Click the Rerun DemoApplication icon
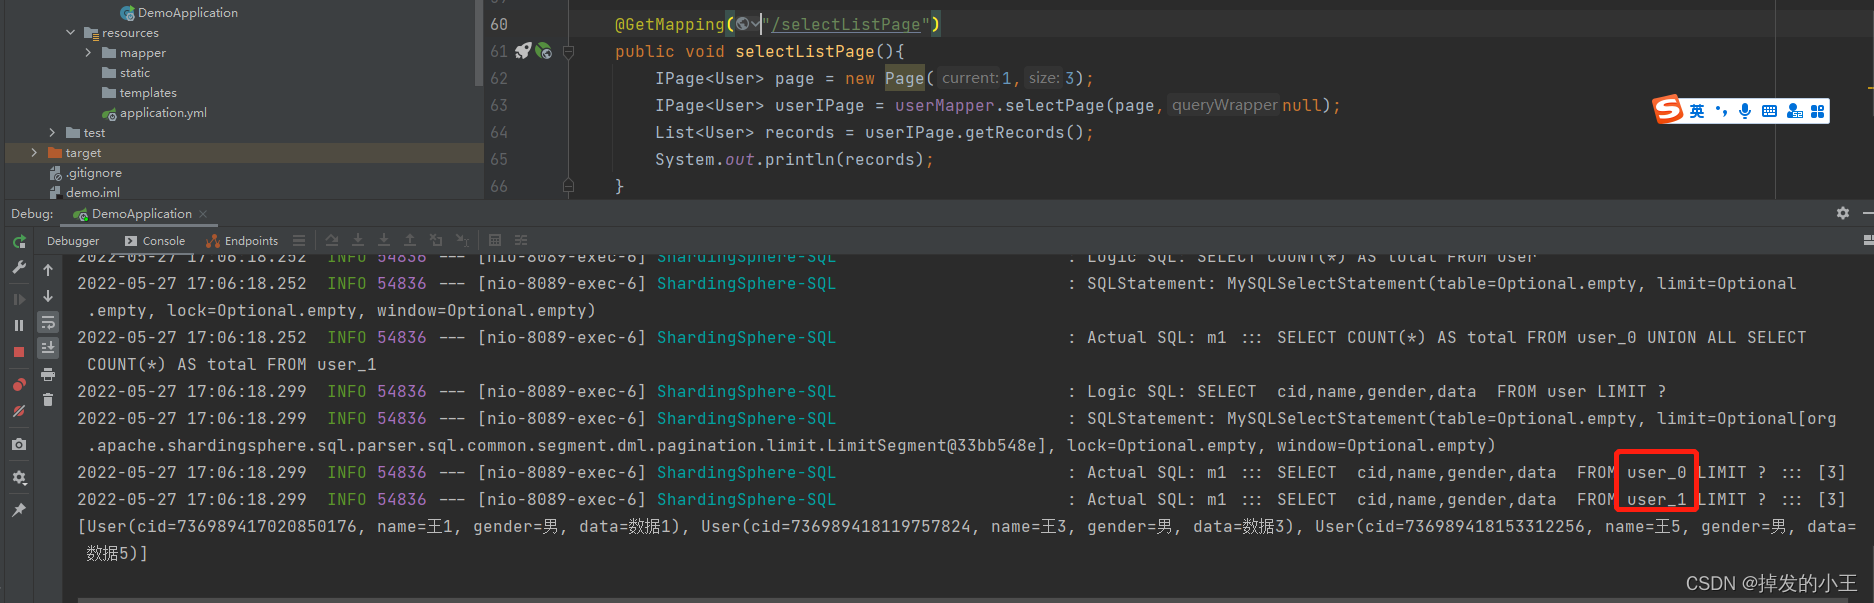The width and height of the screenshot is (1874, 603). (19, 242)
